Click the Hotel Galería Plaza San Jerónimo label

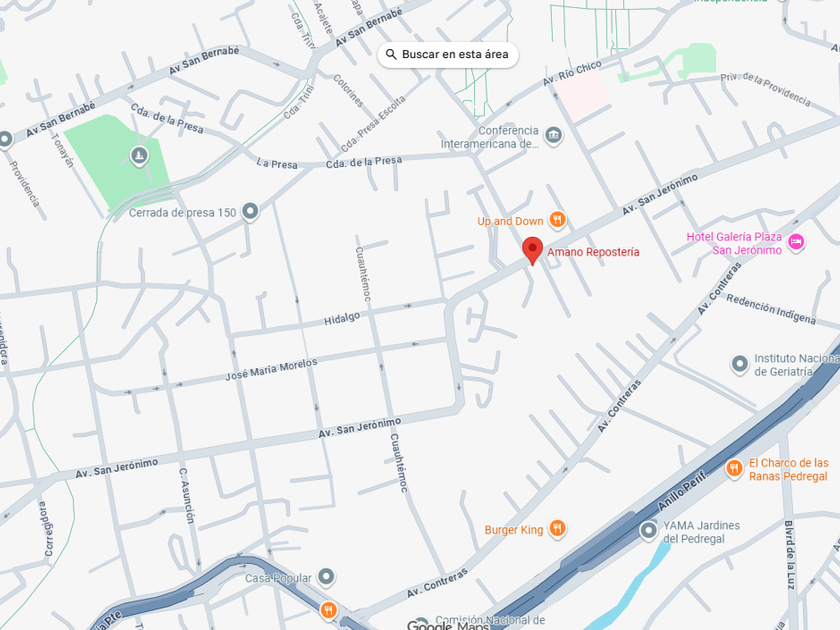(x=734, y=243)
